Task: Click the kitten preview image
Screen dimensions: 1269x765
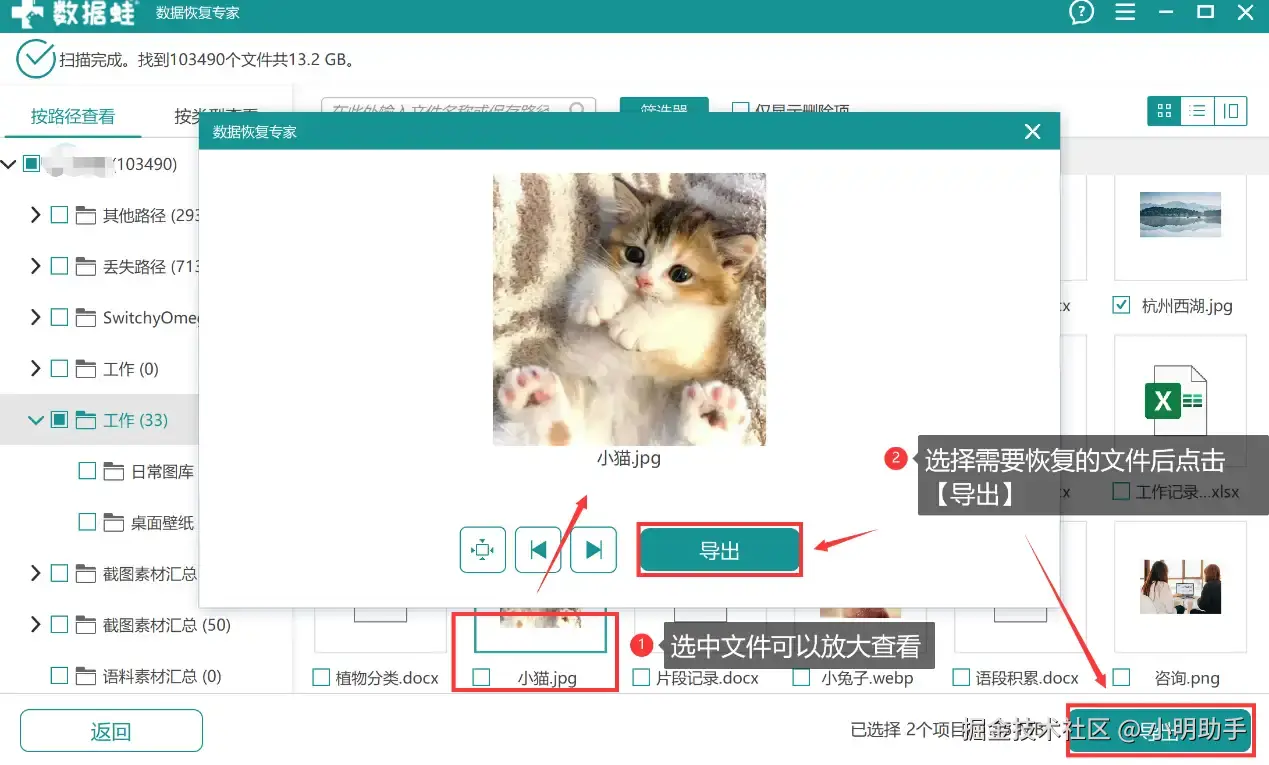Action: (x=629, y=309)
